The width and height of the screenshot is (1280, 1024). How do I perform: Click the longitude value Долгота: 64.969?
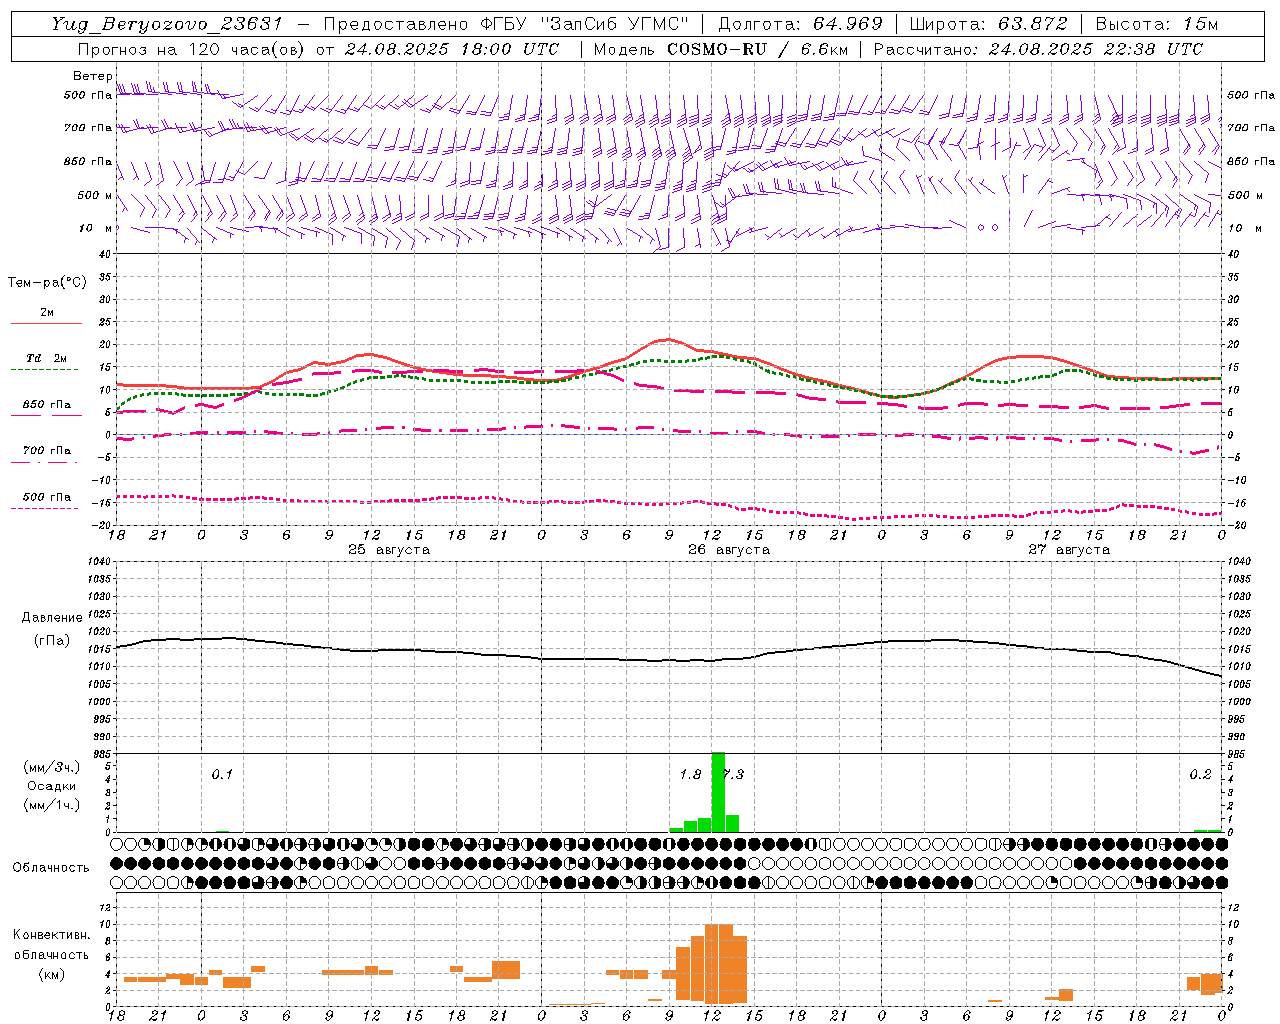point(800,24)
